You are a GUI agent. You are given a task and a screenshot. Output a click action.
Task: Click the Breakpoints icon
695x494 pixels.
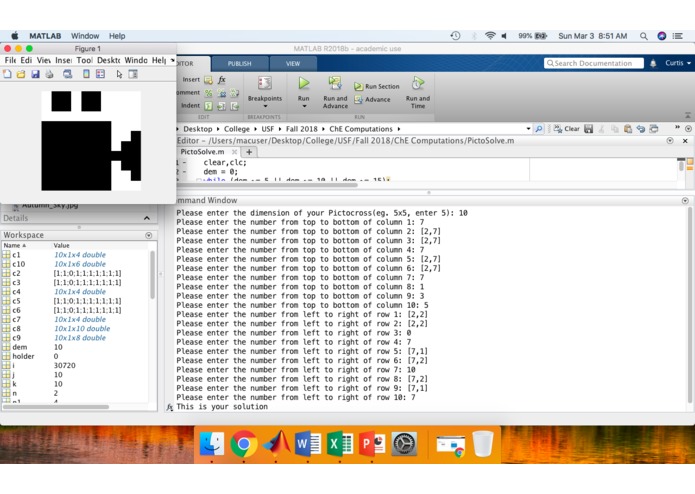click(x=265, y=83)
